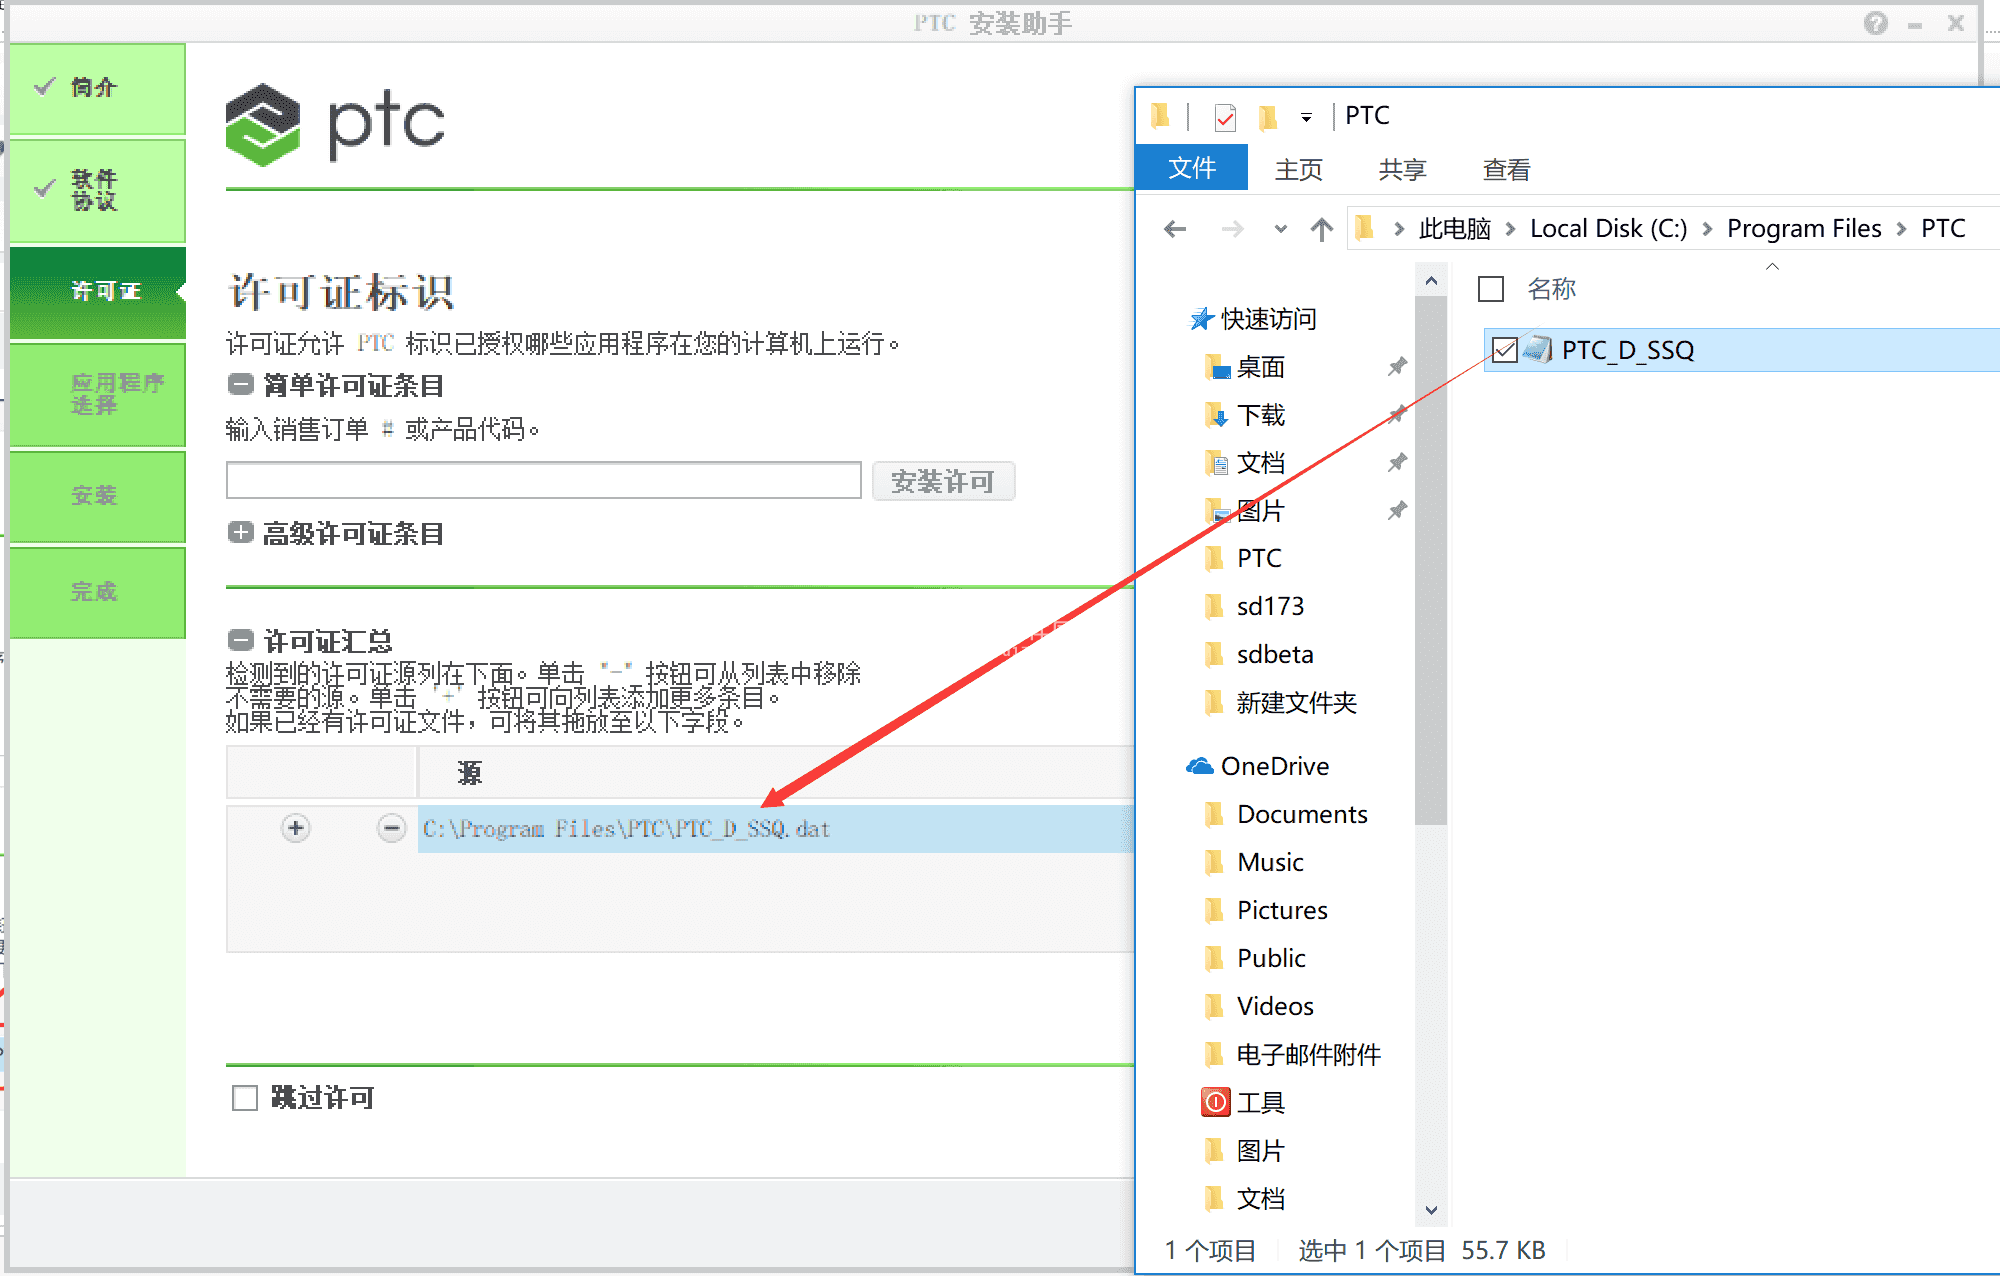Enable the 跳过许可 checkbox
Viewport: 2000px width, 1276px height.
tap(245, 1097)
